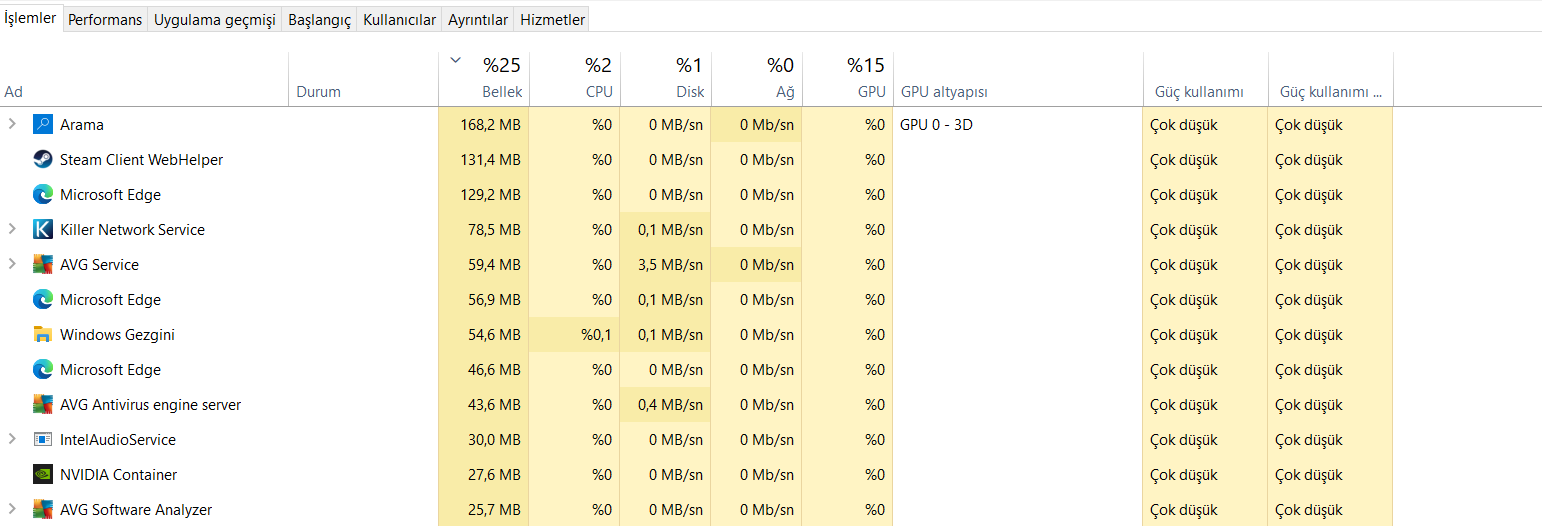Expand the Killer Network Service group
The image size is (1542, 526).
[x=12, y=229]
